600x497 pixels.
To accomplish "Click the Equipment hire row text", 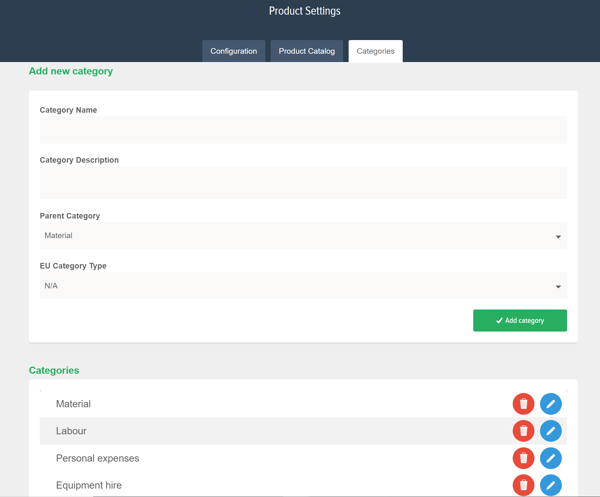I will (89, 485).
